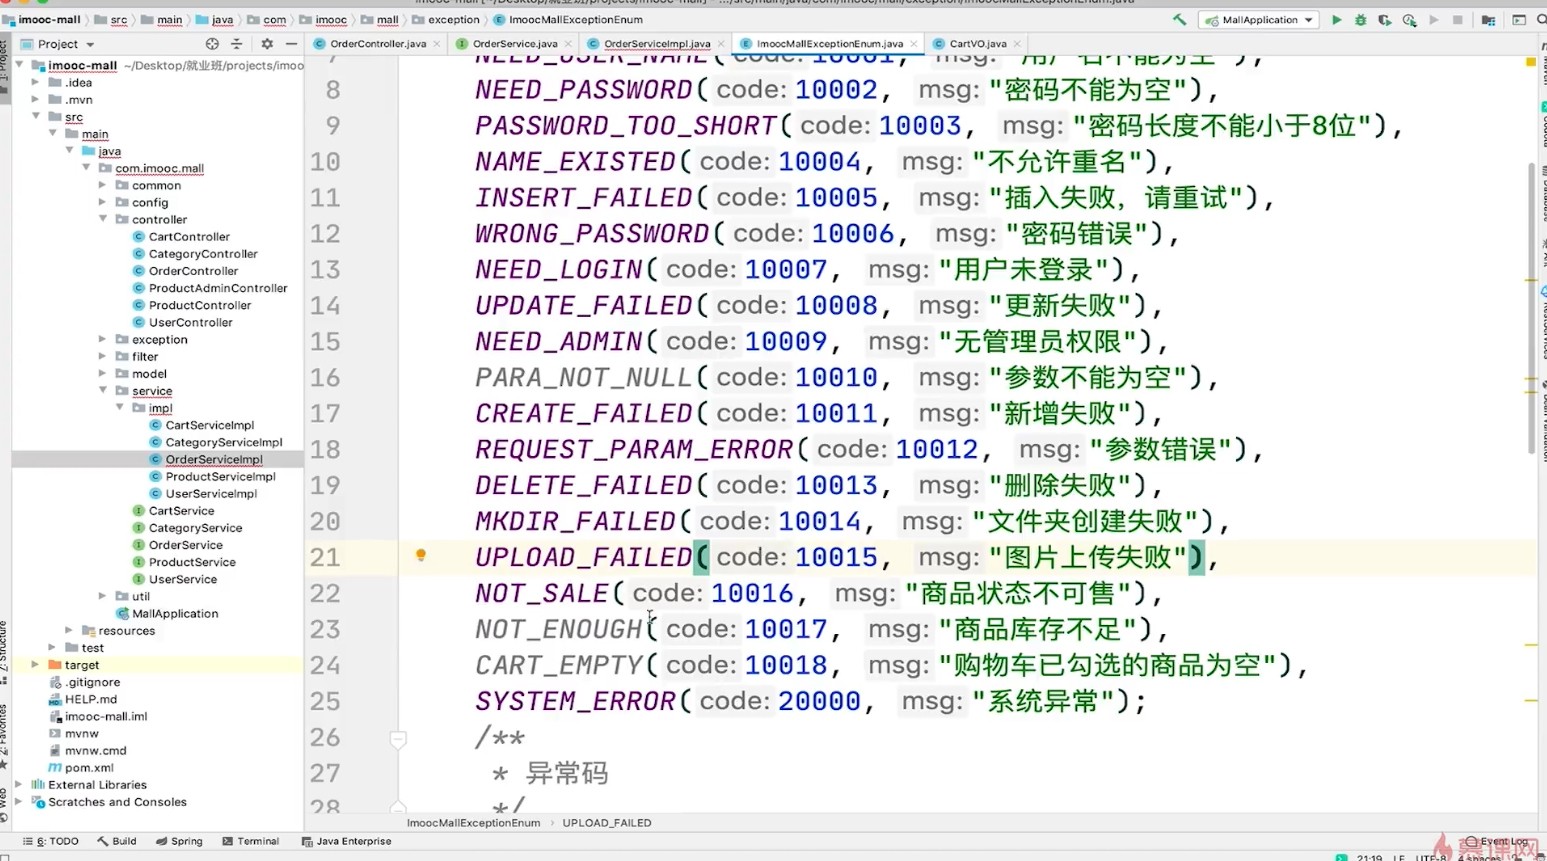Click UPLOAD_FAILED in editor breadcrumb
This screenshot has width=1547, height=861.
607,823
